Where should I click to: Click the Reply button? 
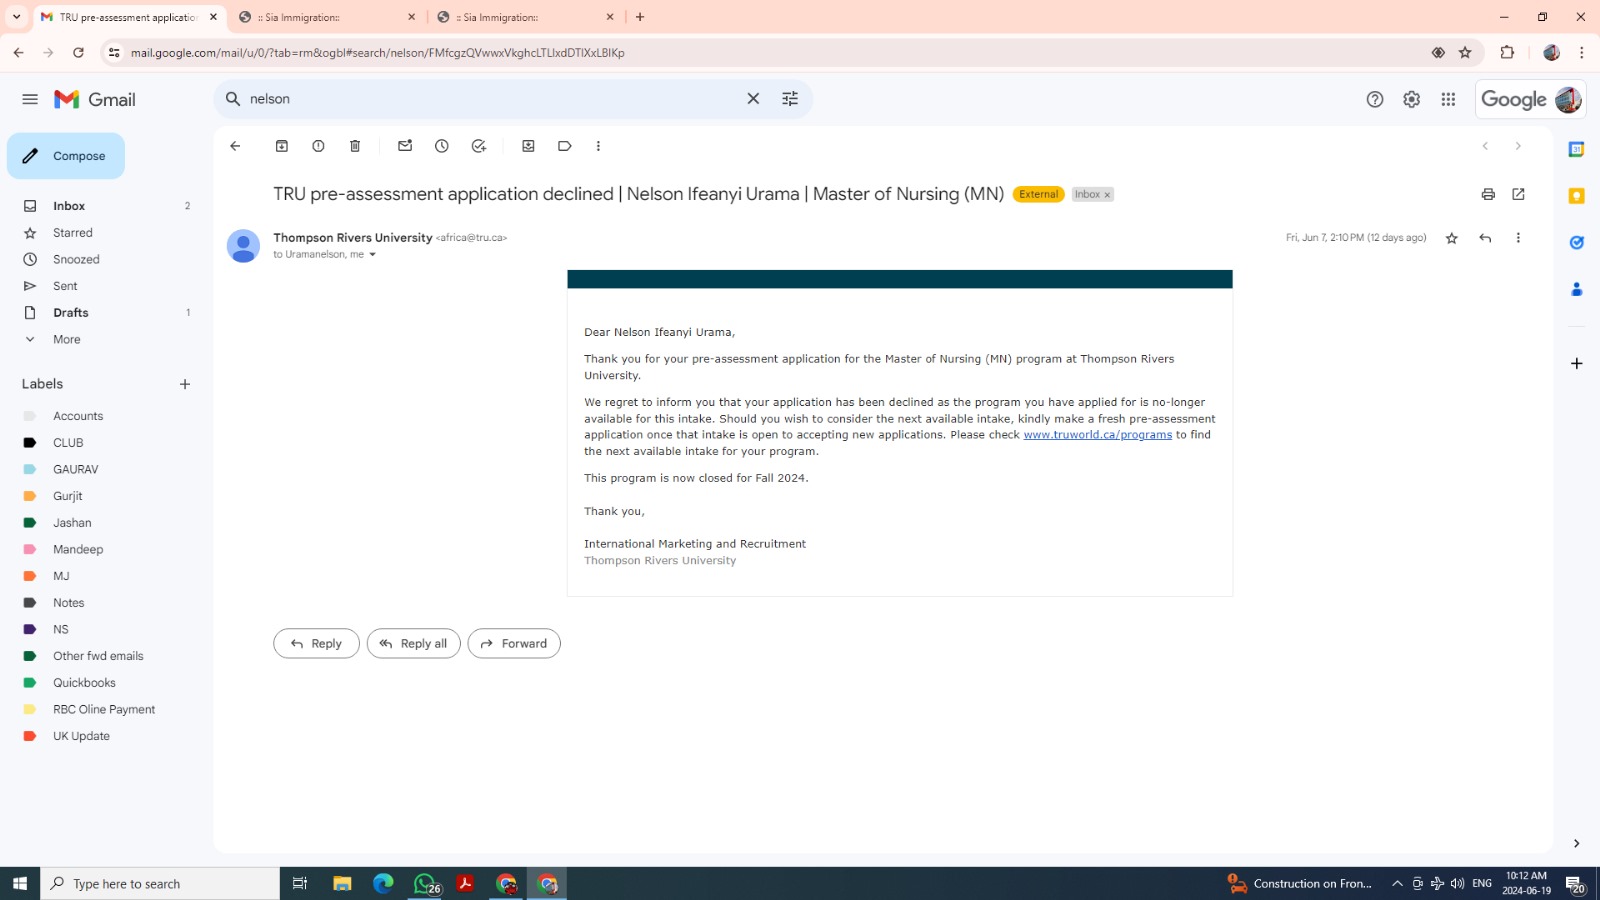point(316,644)
